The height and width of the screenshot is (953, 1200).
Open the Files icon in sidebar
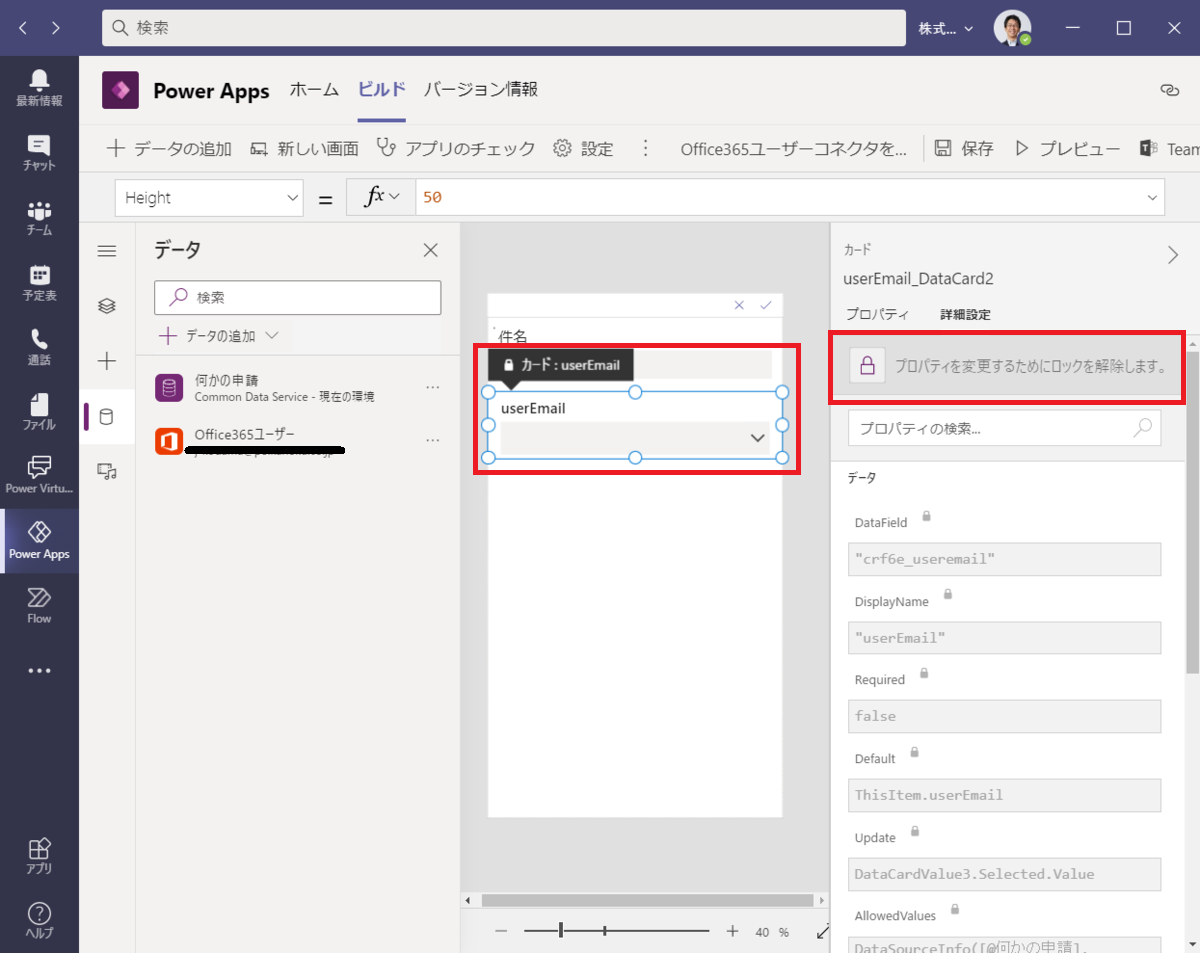[x=39, y=412]
